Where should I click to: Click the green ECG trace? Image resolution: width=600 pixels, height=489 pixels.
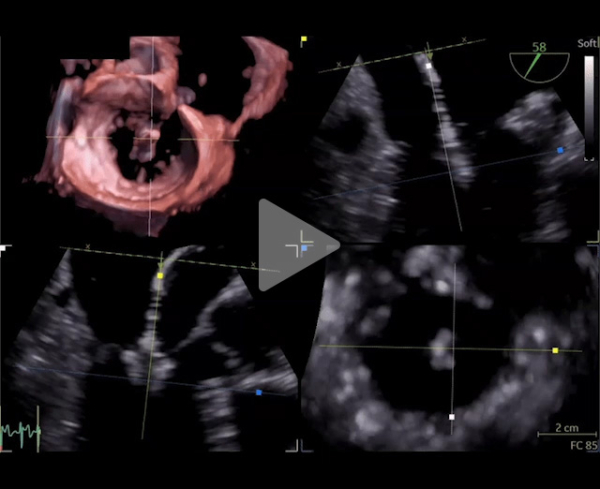[21, 430]
